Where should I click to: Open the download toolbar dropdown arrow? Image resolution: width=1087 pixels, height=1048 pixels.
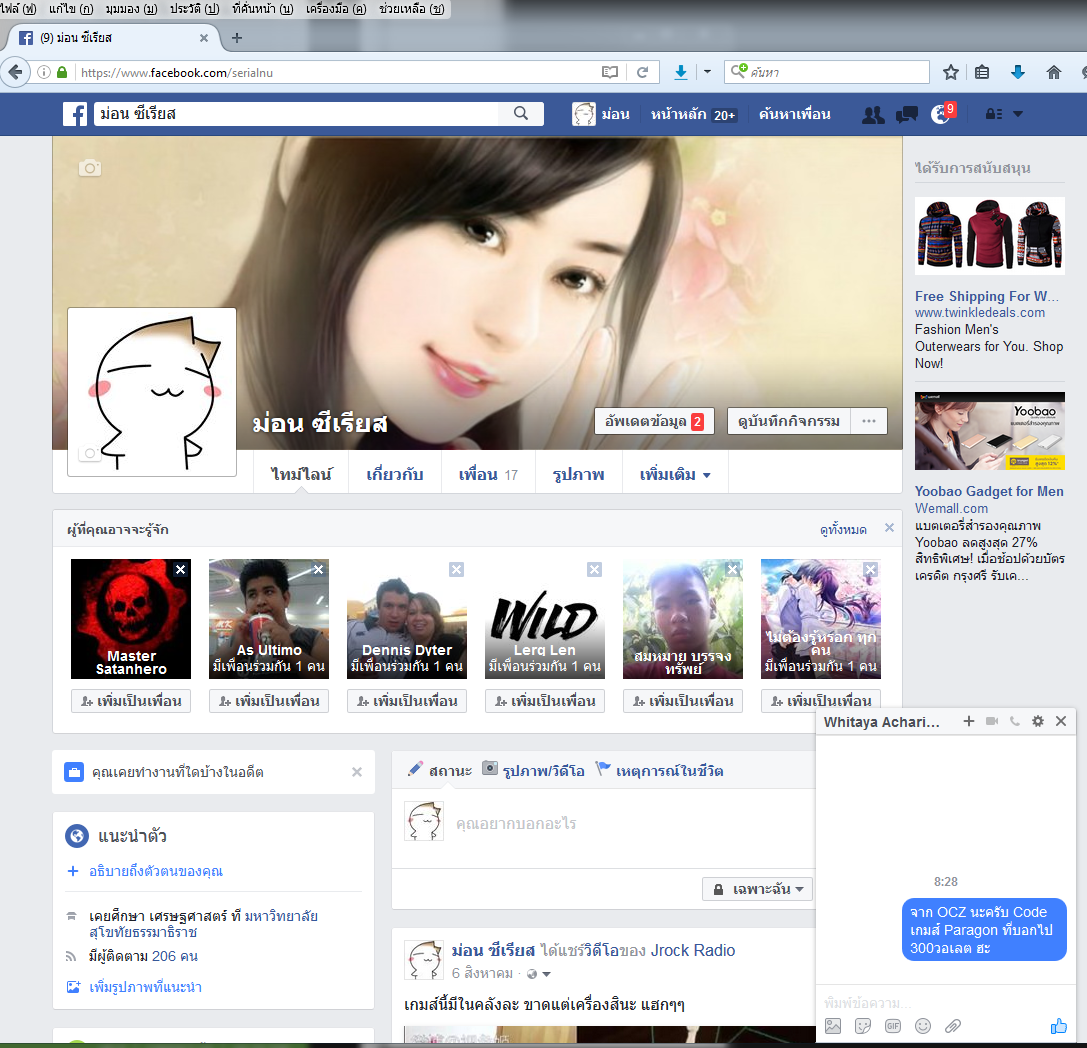pyautogui.click(x=707, y=71)
